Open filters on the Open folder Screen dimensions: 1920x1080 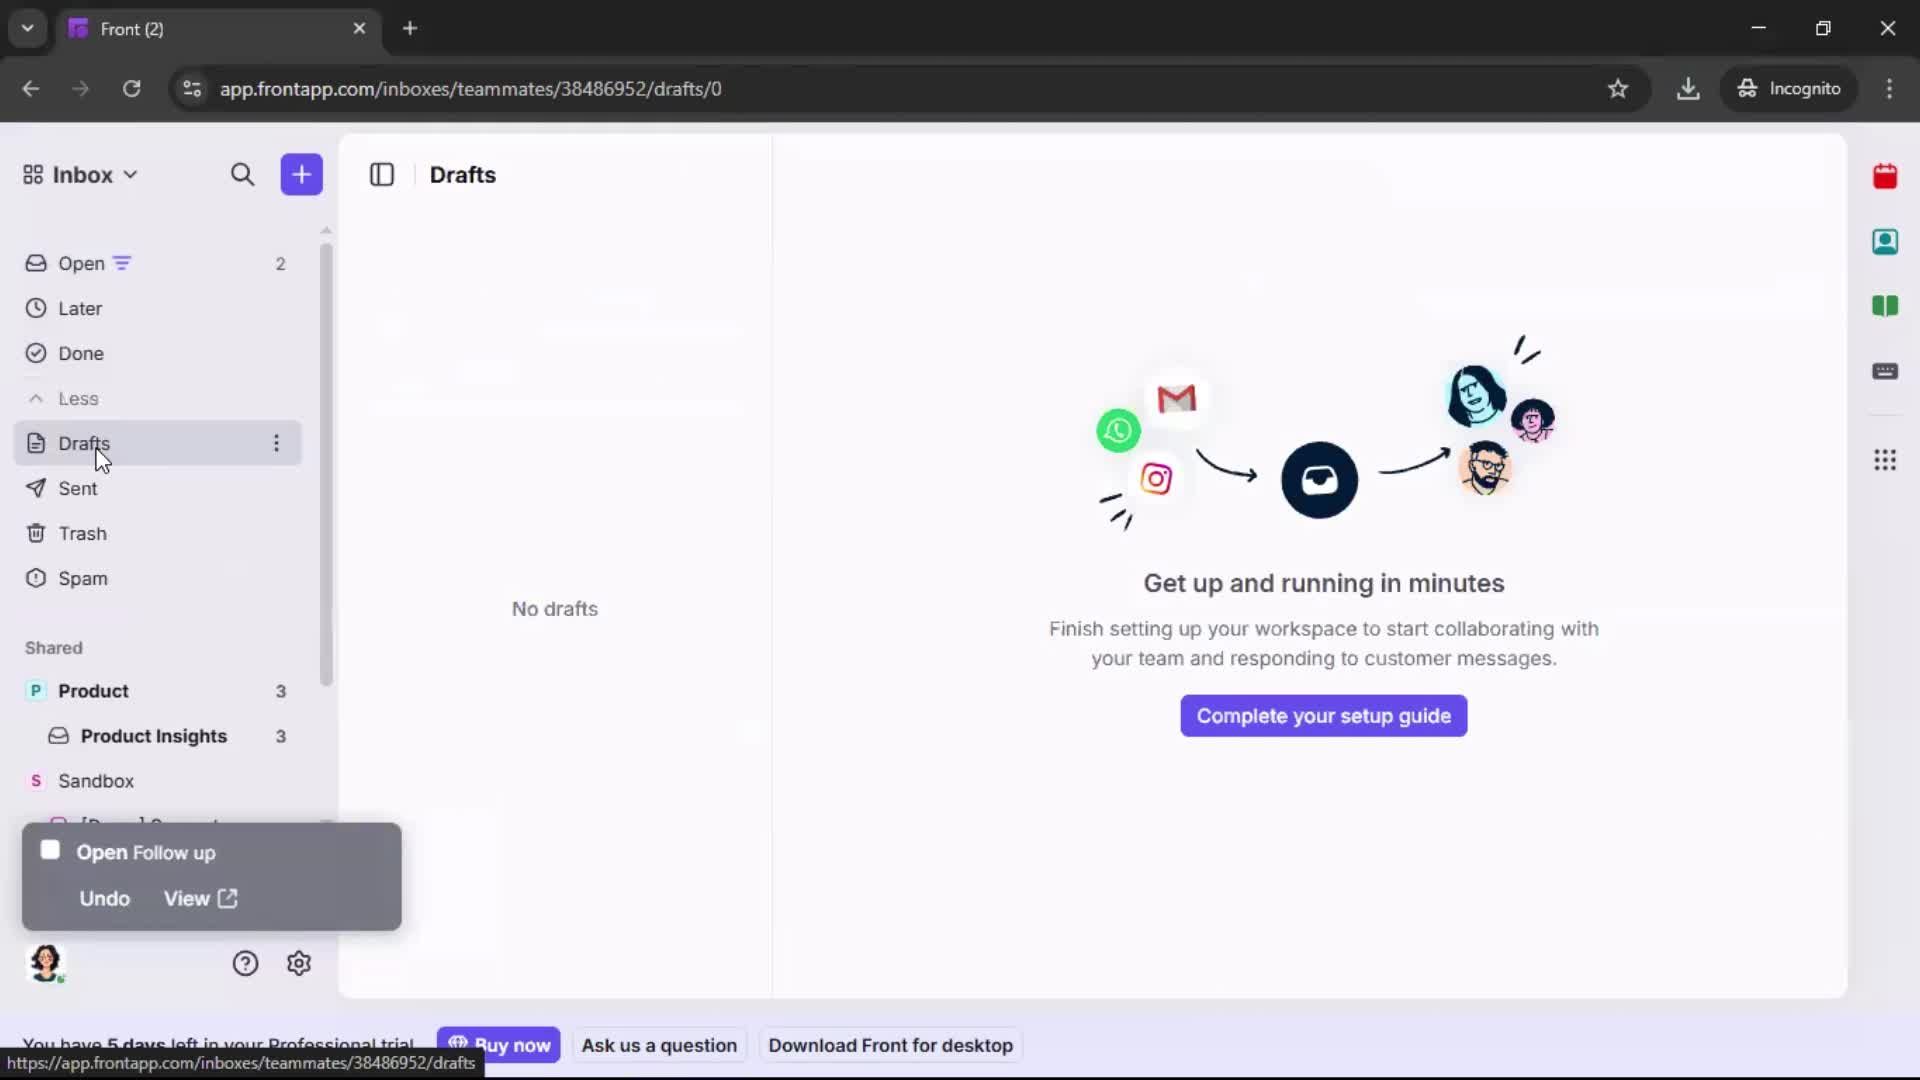[123, 262]
